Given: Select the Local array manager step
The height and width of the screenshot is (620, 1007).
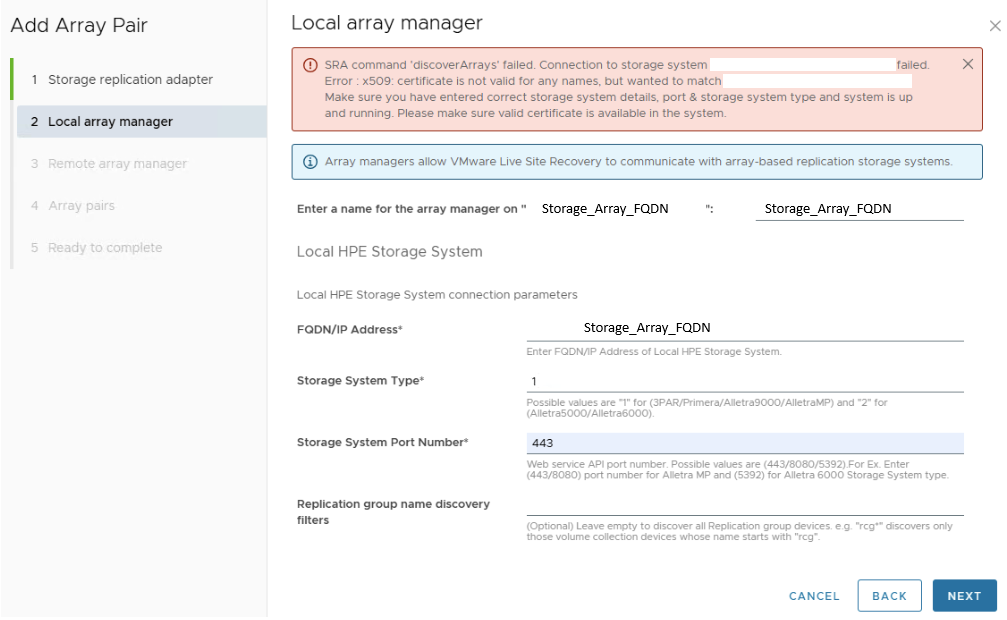Looking at the screenshot, I should [x=110, y=121].
